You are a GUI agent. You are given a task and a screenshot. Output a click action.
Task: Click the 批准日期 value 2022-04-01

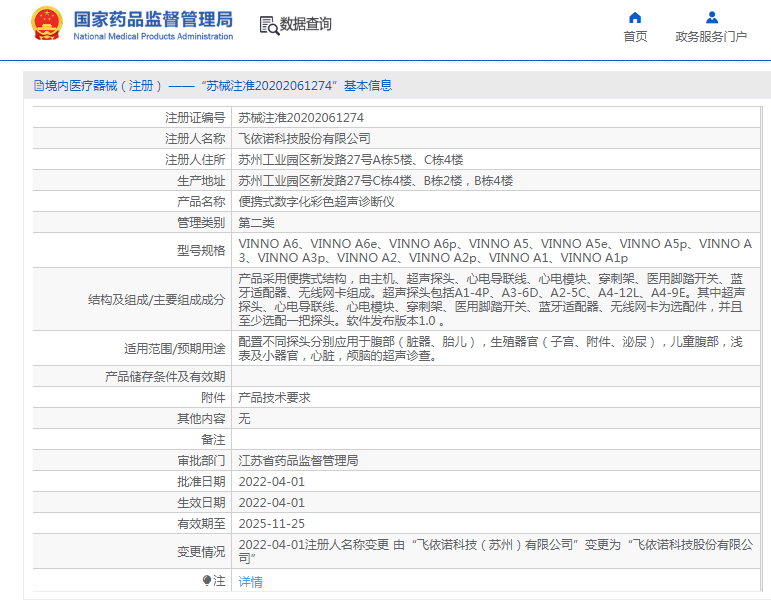coord(271,482)
